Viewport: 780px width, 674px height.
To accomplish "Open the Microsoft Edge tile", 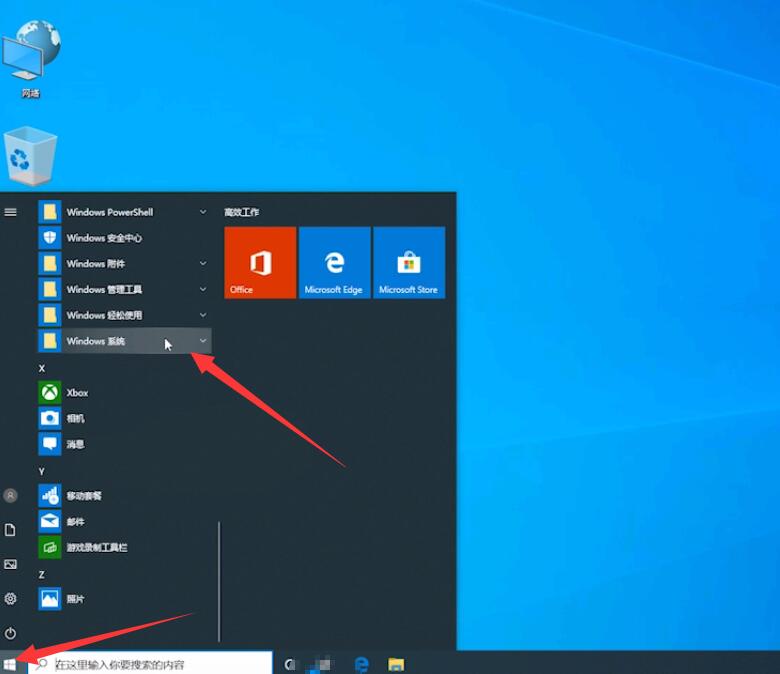I will pyautogui.click(x=335, y=263).
